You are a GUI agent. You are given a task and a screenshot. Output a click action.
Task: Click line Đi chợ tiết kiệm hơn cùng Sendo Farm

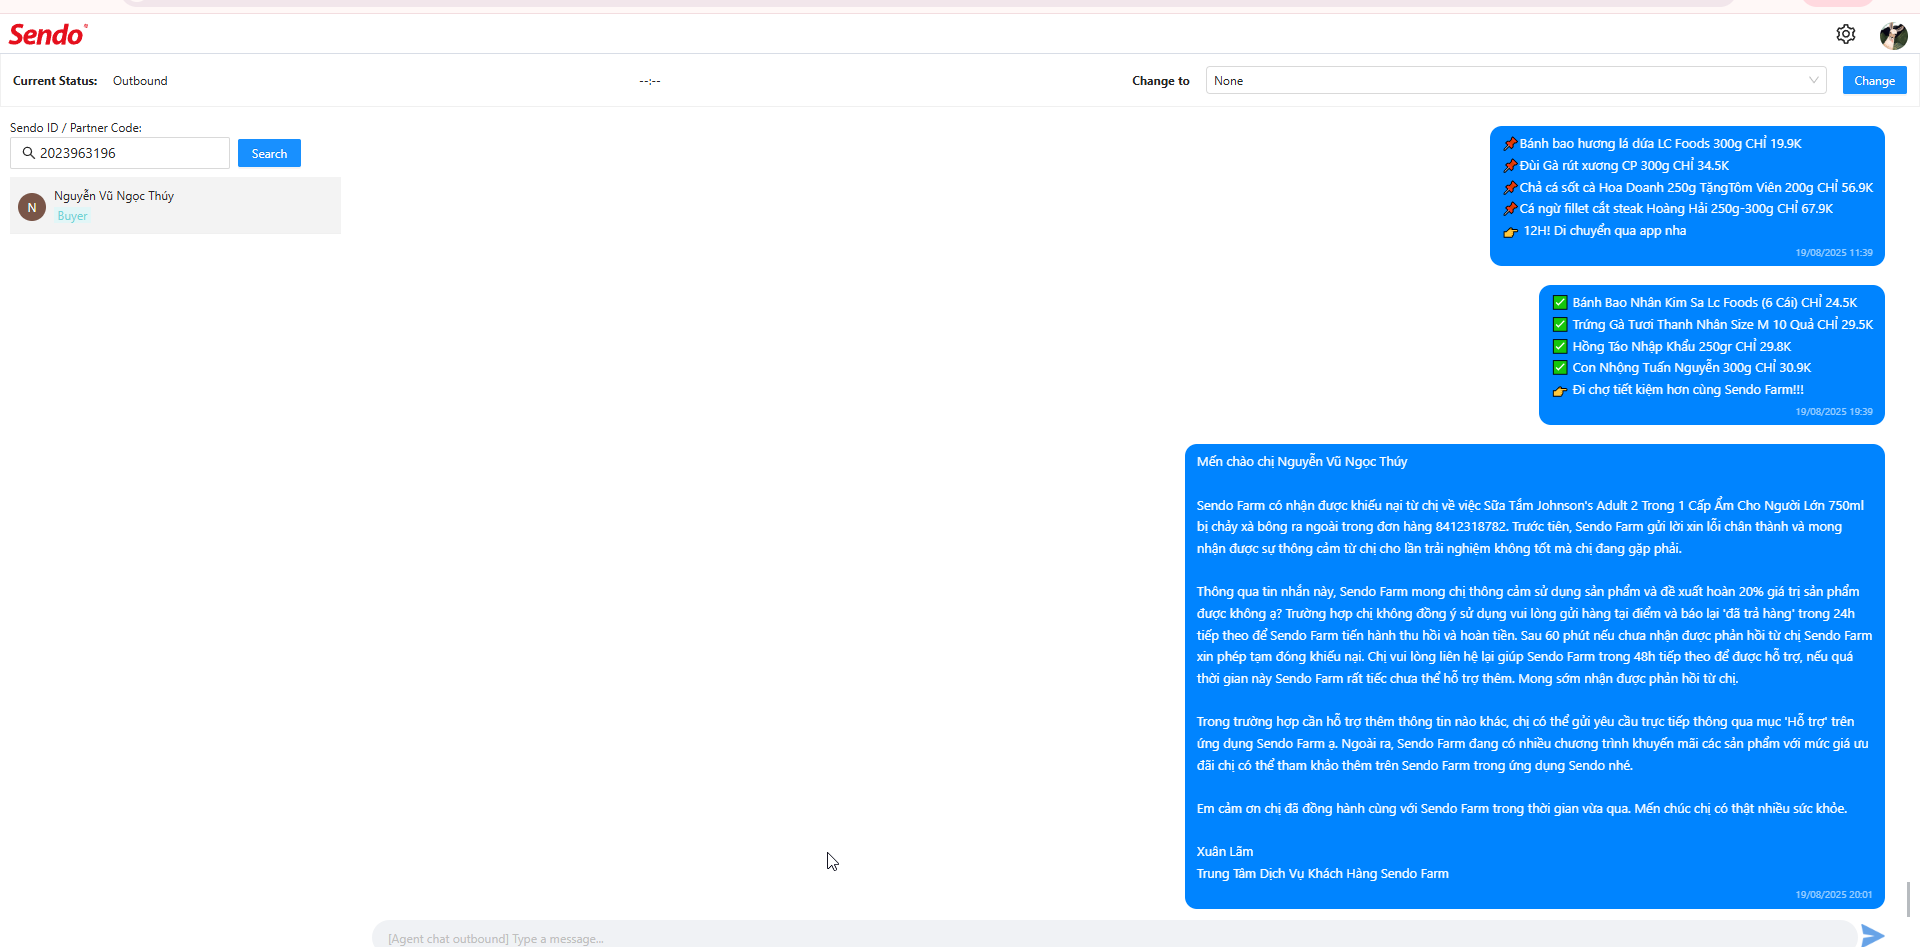tap(1678, 390)
